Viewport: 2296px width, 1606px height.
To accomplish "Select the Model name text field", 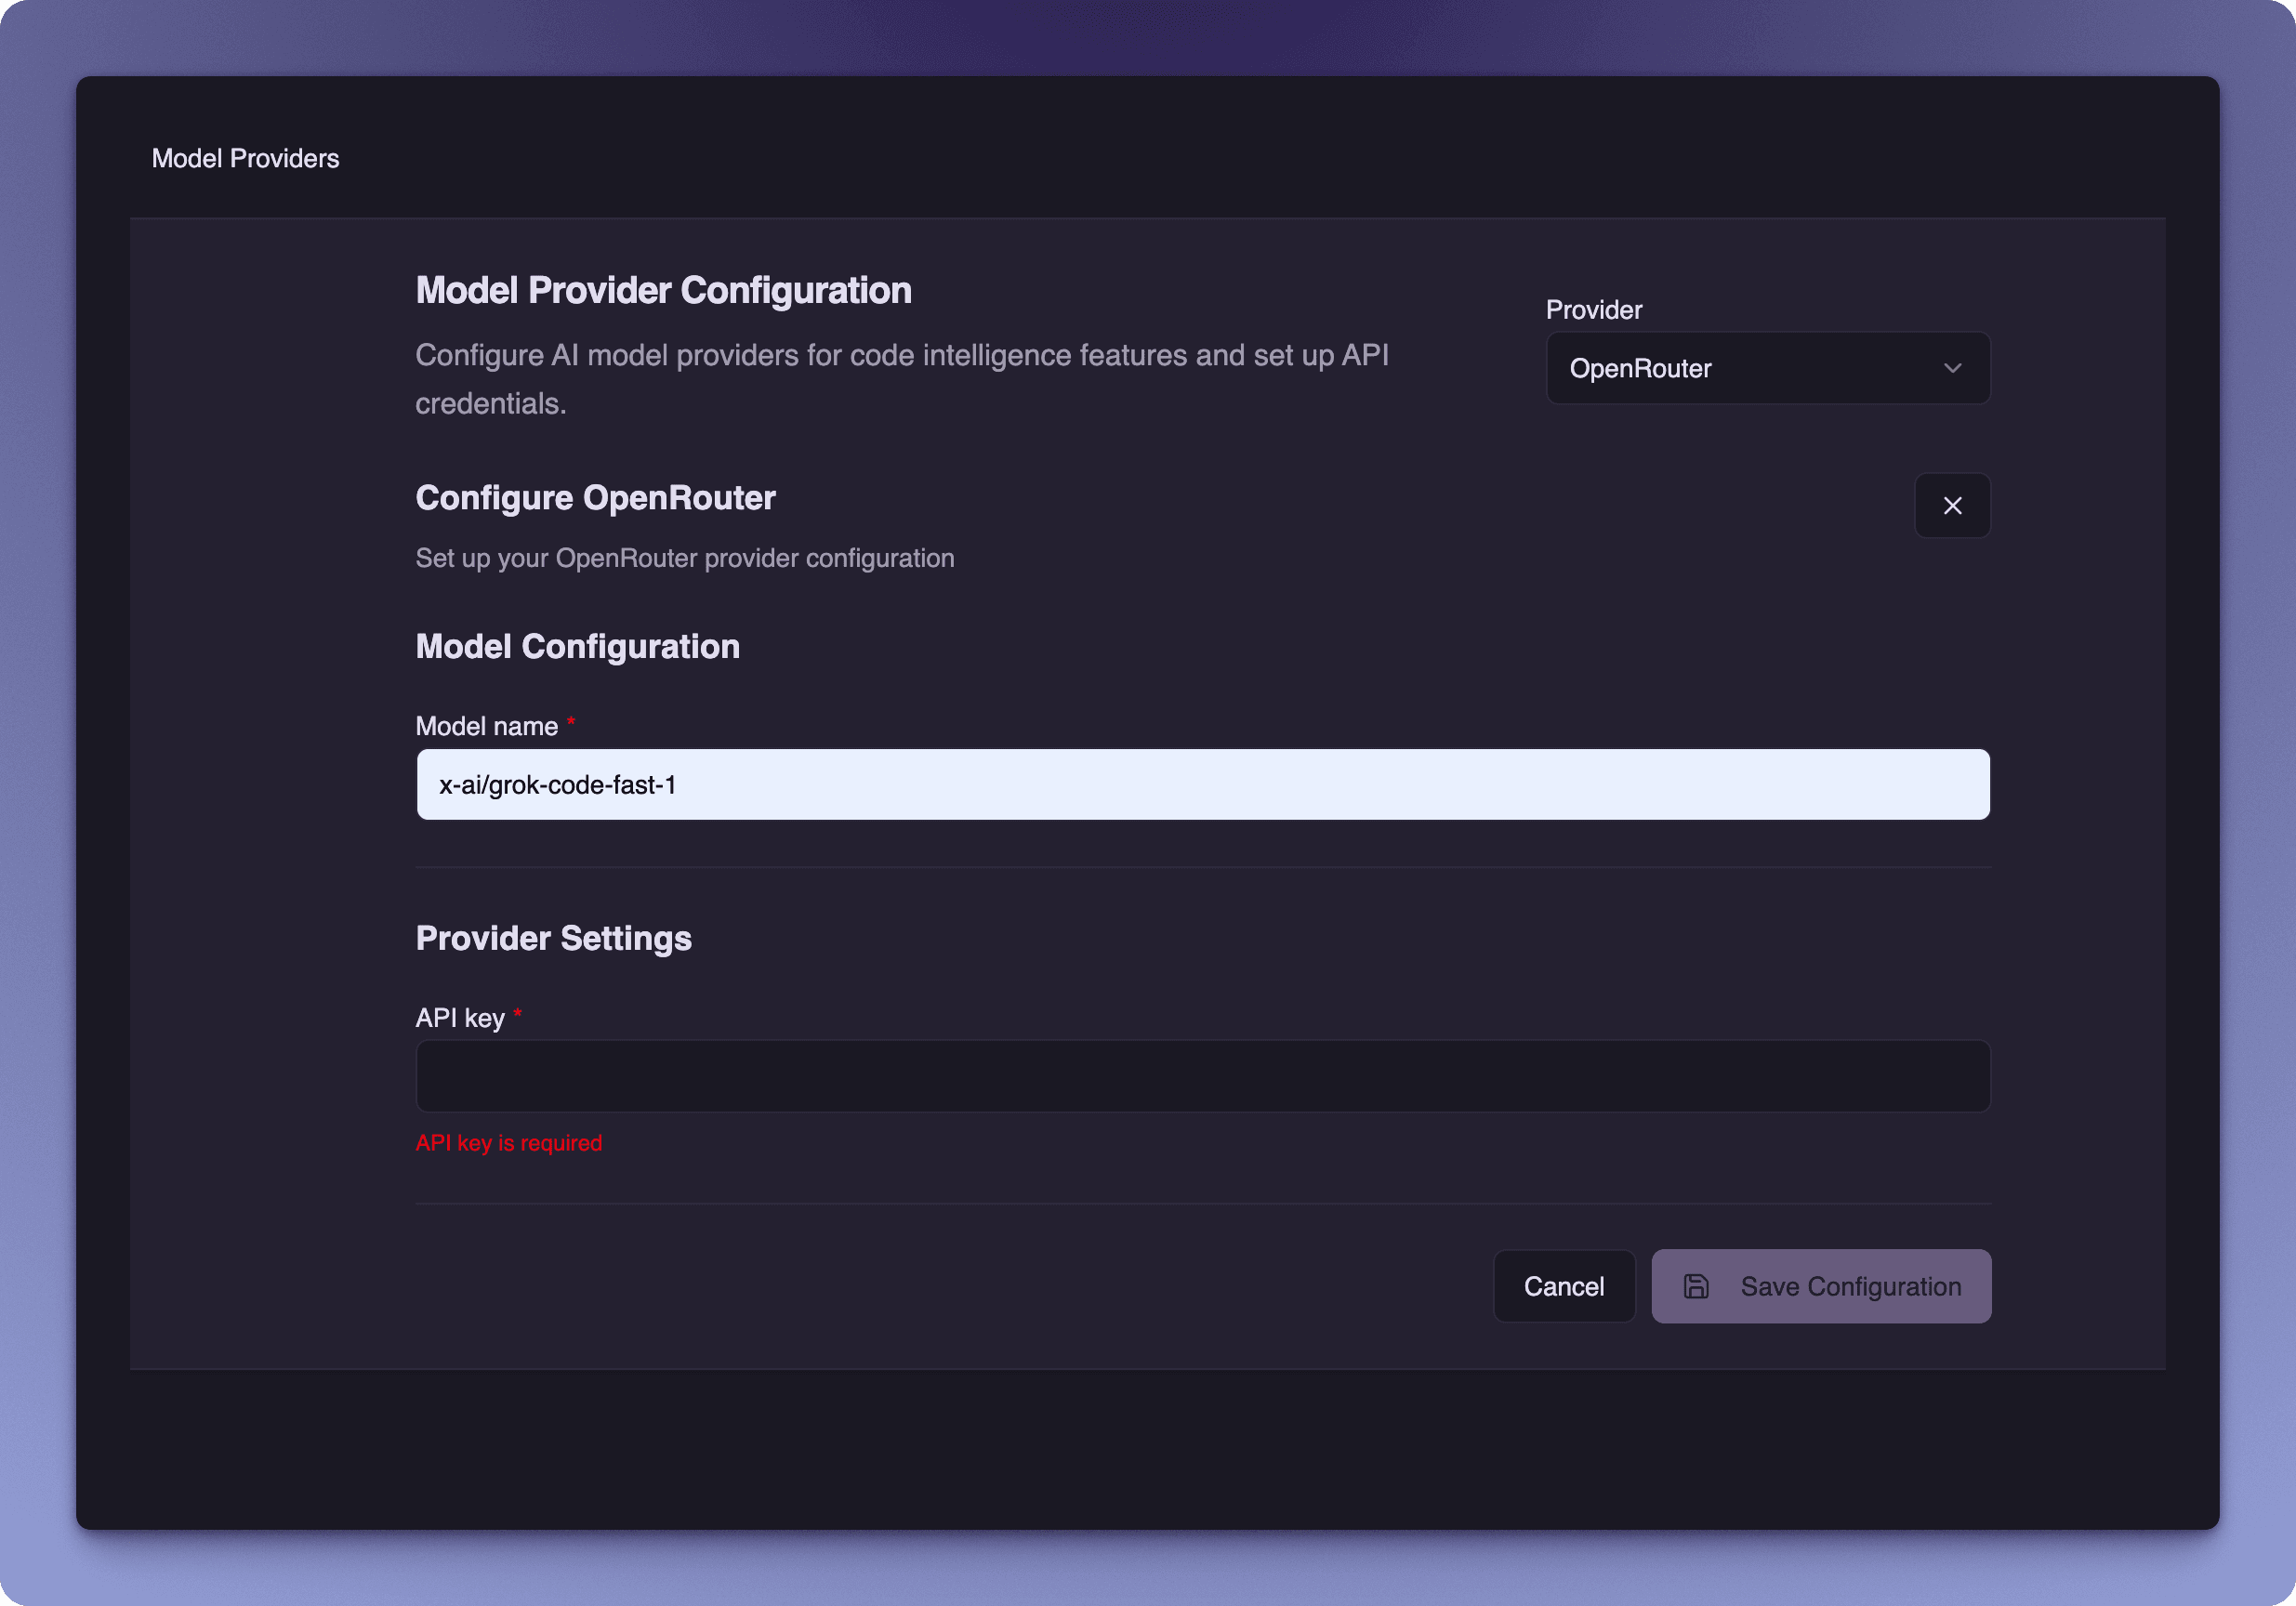I will (x=1200, y=784).
